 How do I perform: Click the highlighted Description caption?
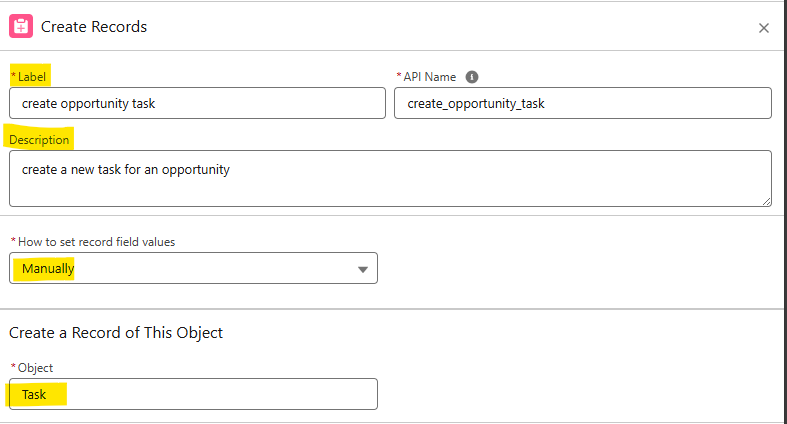click(39, 140)
